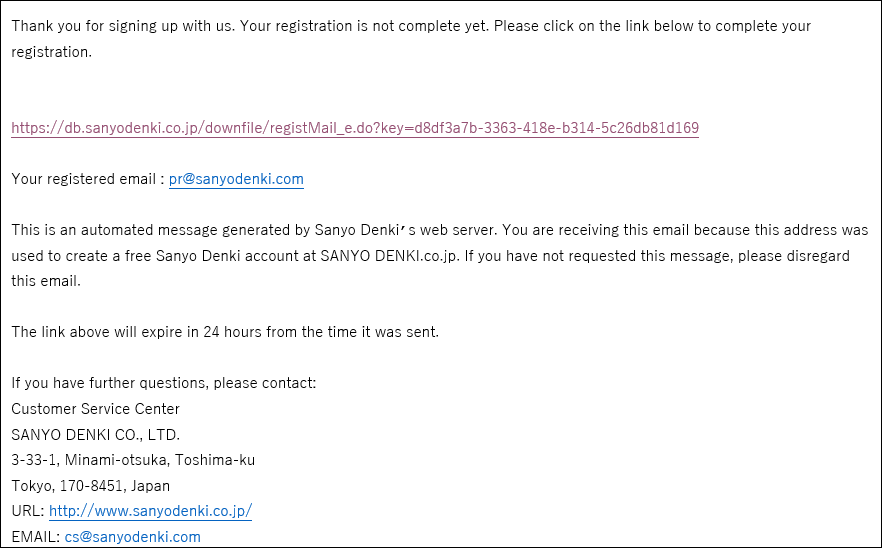Screen dimensions: 882x548
Task: Click the "Customer Service Center" line
Action: pos(96,409)
